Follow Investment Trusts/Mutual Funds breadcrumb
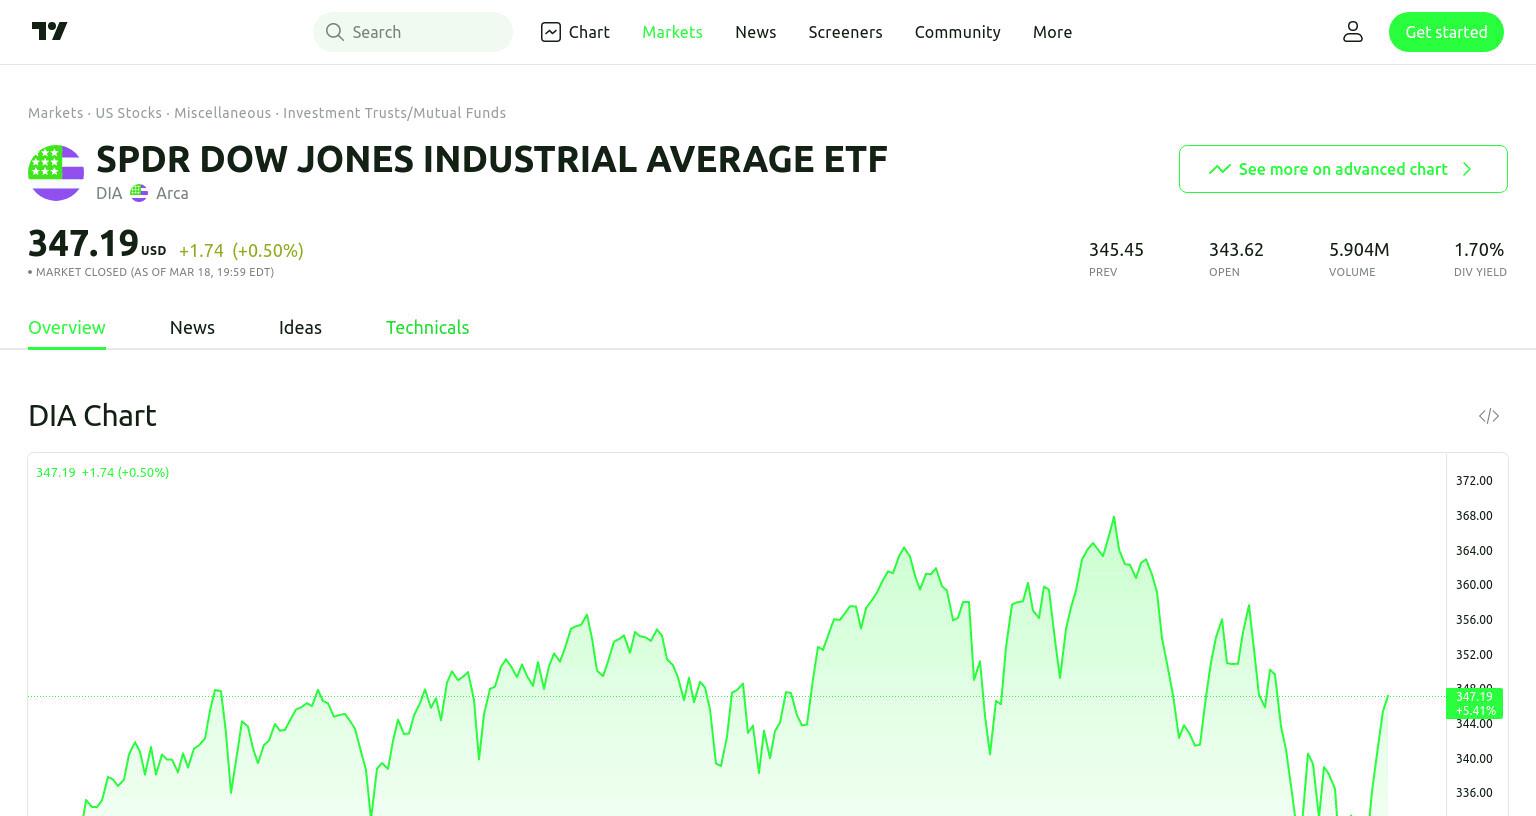The image size is (1536, 816). click(394, 113)
